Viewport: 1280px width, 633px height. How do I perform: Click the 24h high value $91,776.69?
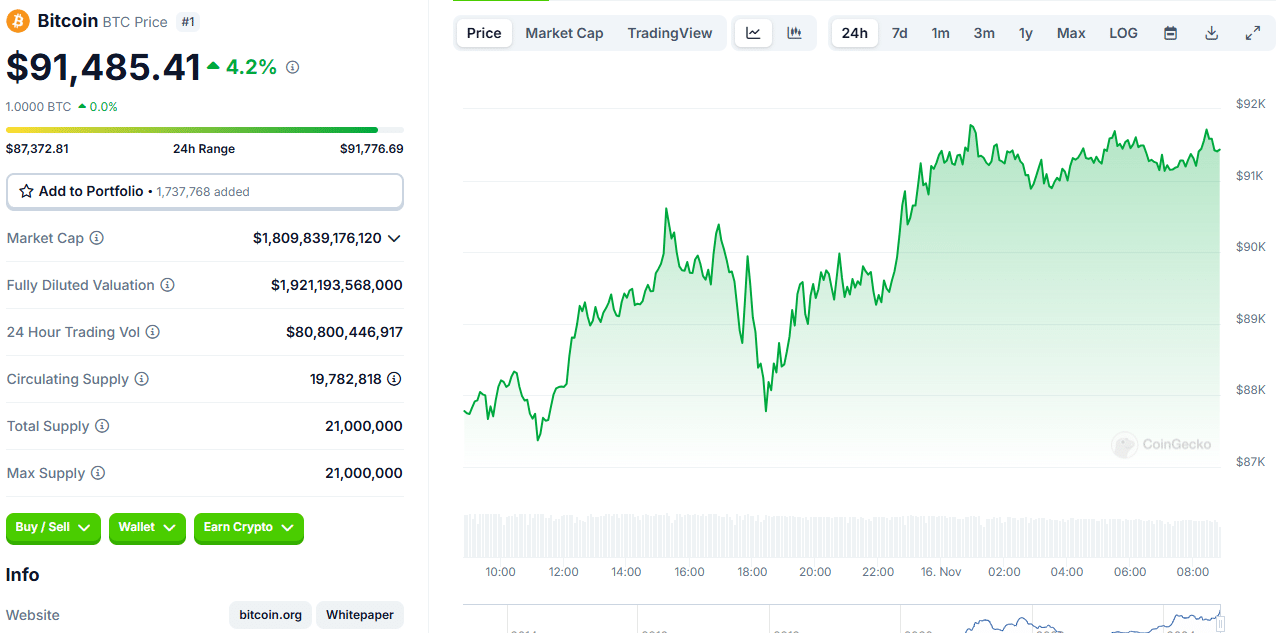(x=372, y=149)
